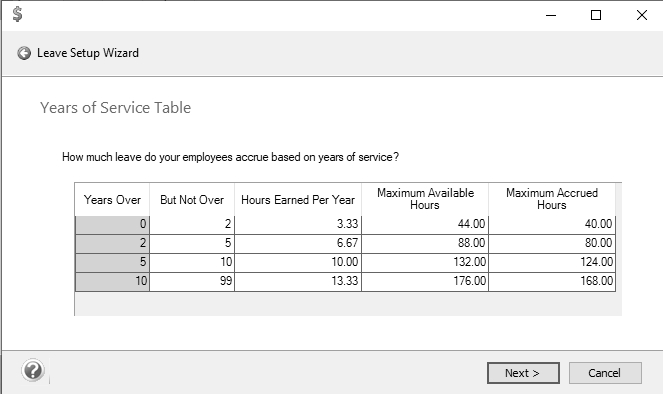This screenshot has height=394, width=663.
Task: Click the Maximum Accrued Hours column header
Action: tap(552, 199)
